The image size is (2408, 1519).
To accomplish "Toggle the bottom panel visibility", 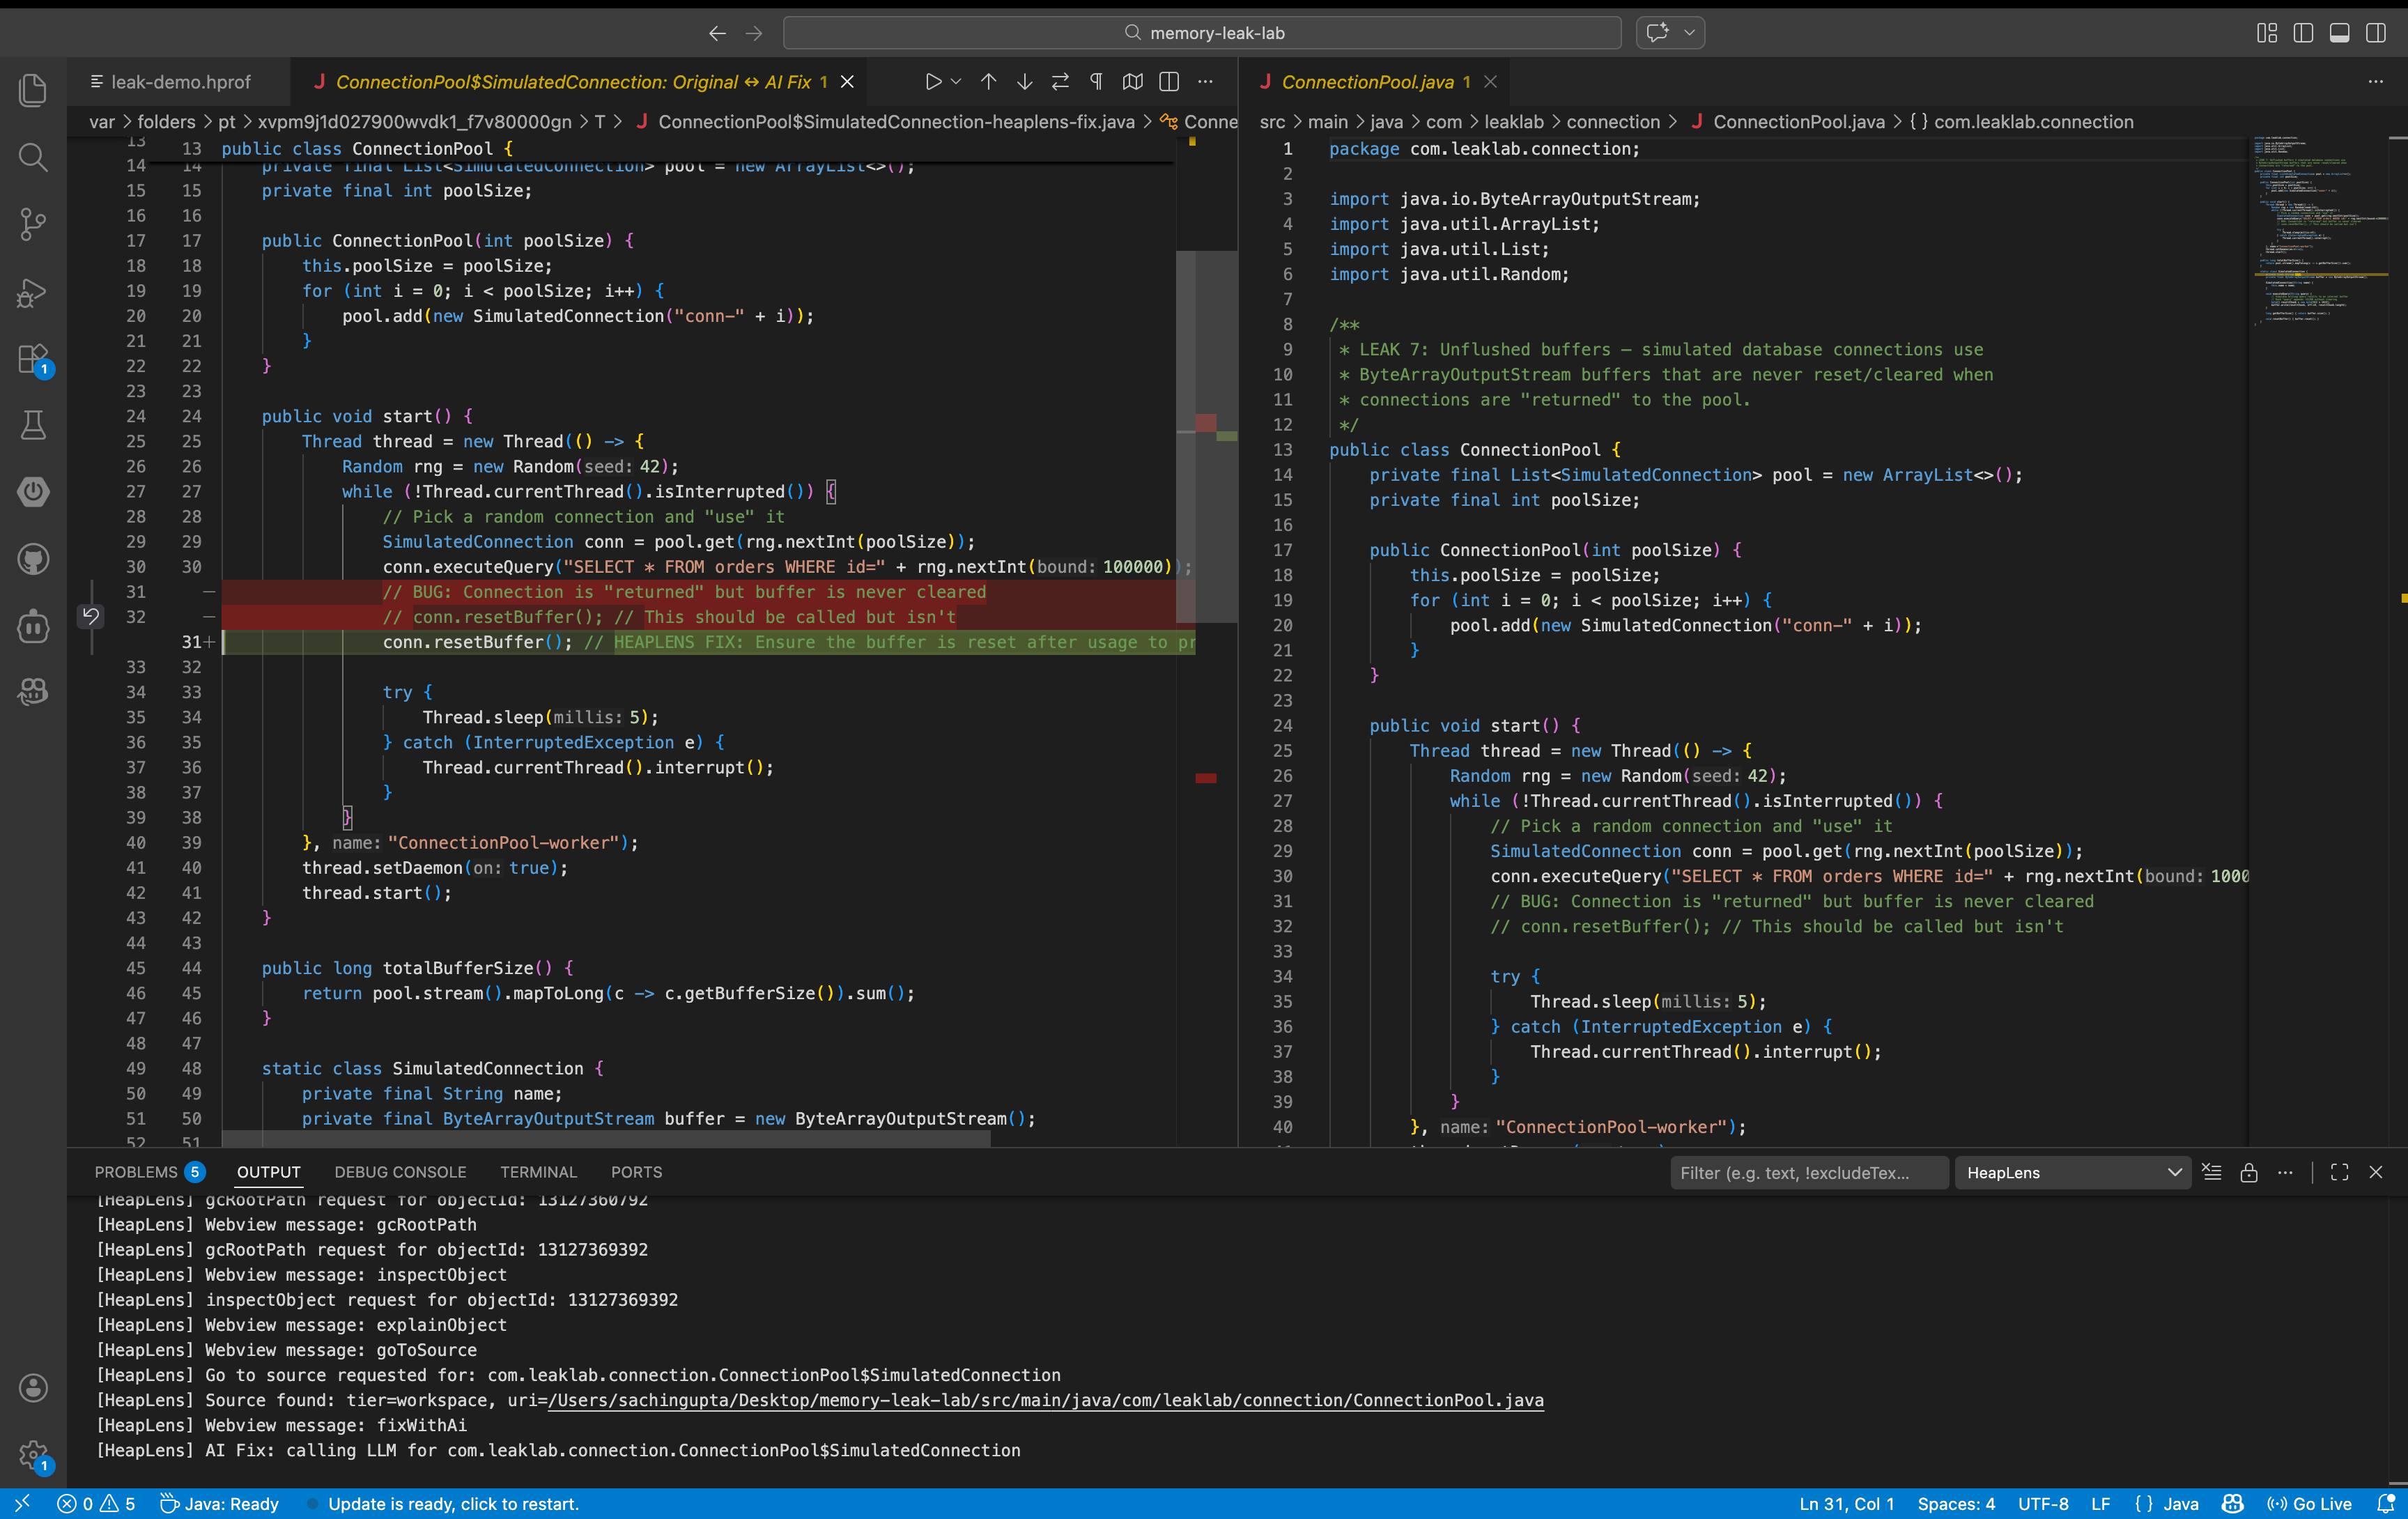I will 2339,33.
